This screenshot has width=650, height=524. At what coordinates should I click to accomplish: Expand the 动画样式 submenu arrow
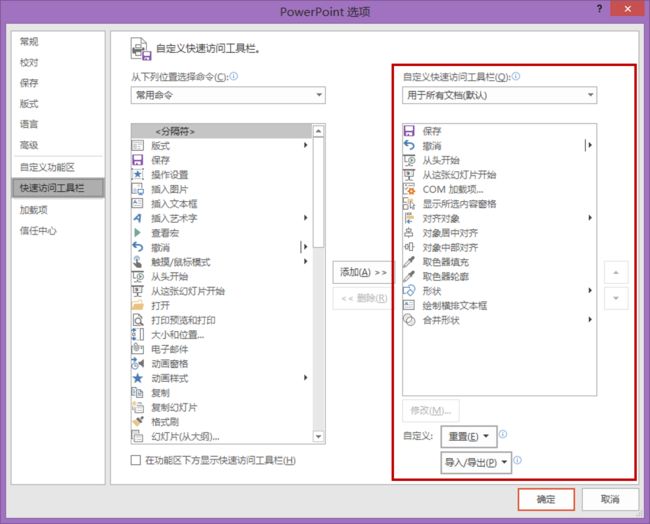tap(306, 378)
